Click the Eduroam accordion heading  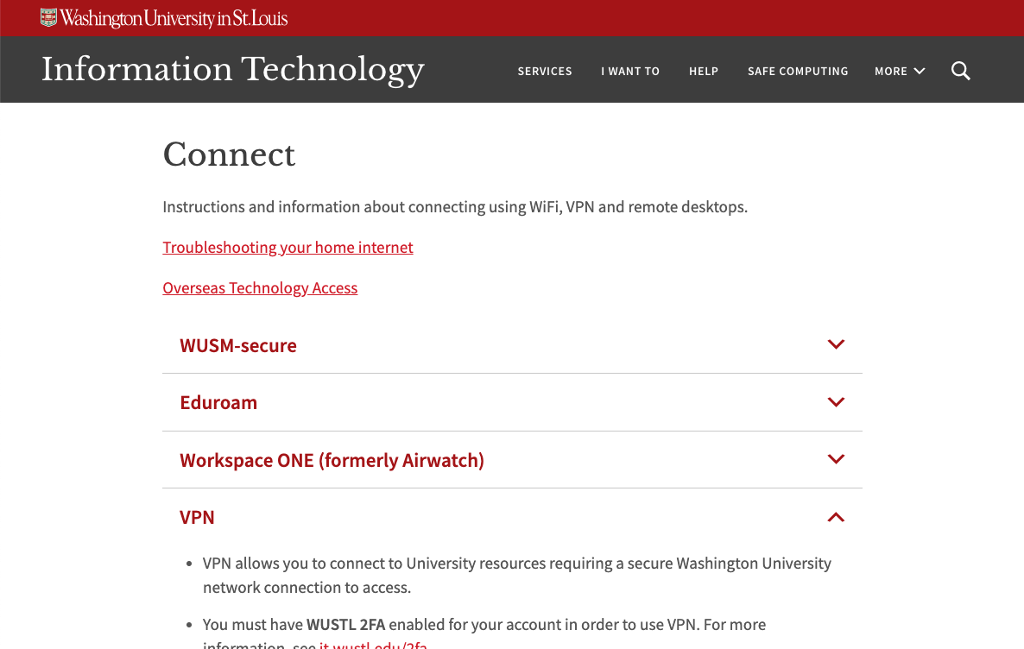[218, 402]
